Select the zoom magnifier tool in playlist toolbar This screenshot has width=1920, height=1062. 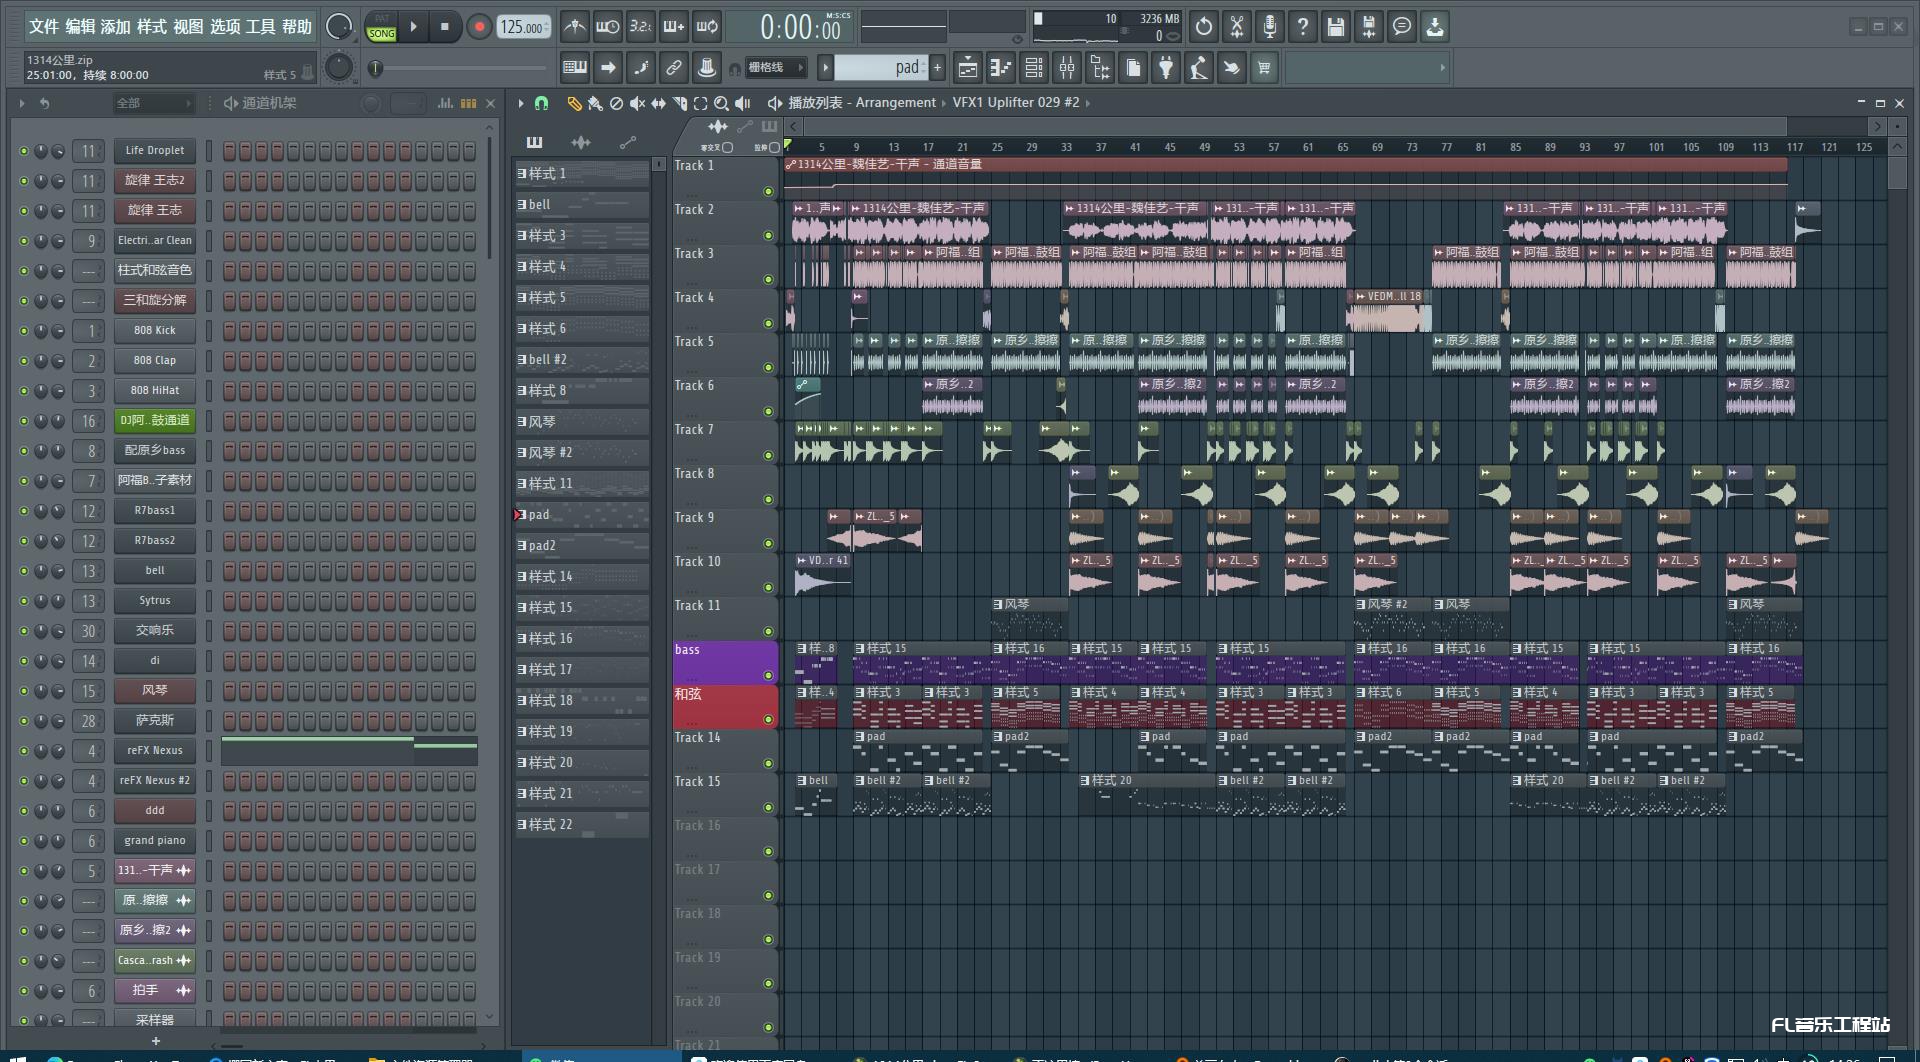[x=721, y=103]
